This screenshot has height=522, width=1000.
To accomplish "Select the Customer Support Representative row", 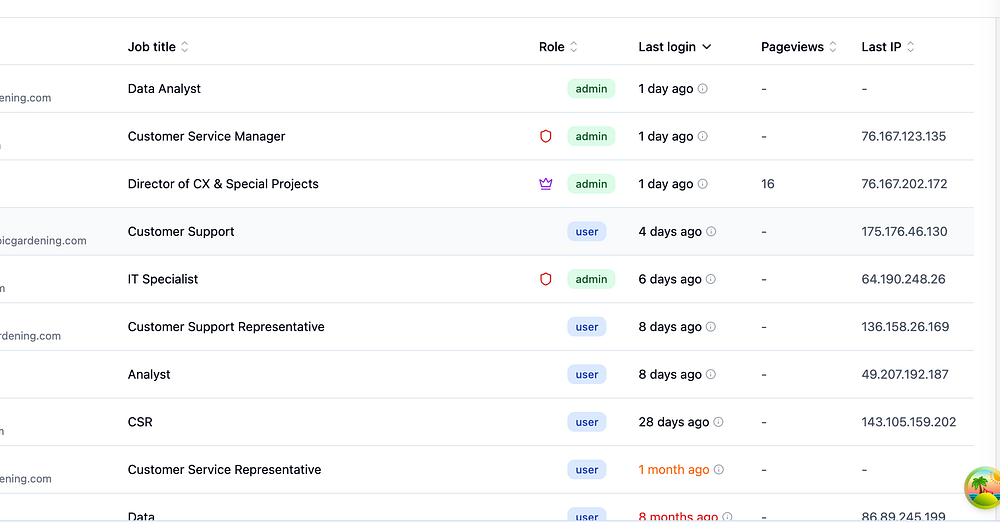I will coord(226,327).
